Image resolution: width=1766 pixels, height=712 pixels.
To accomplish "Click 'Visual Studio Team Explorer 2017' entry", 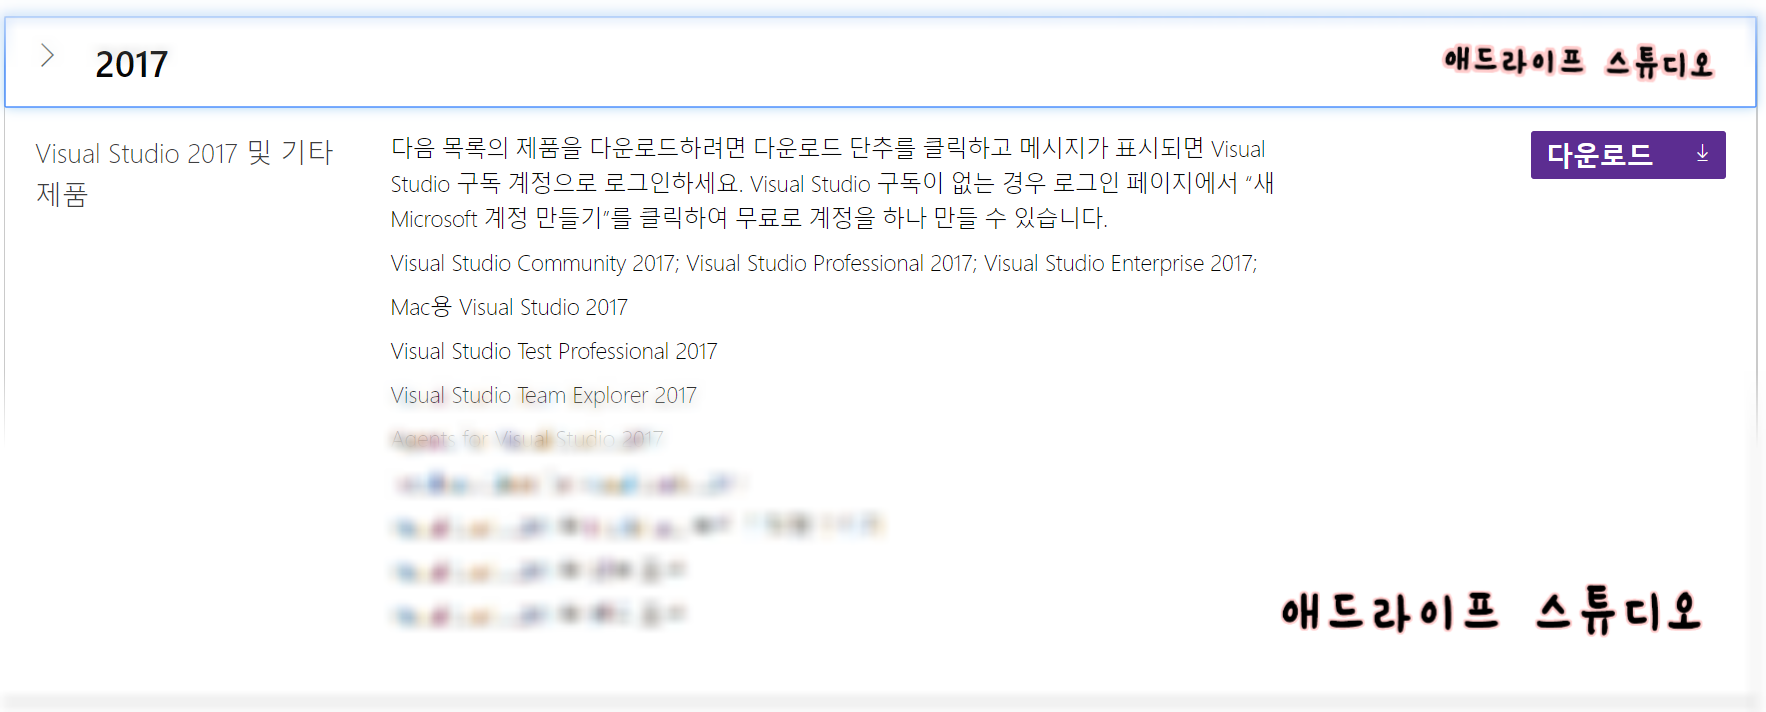I will (x=543, y=395).
